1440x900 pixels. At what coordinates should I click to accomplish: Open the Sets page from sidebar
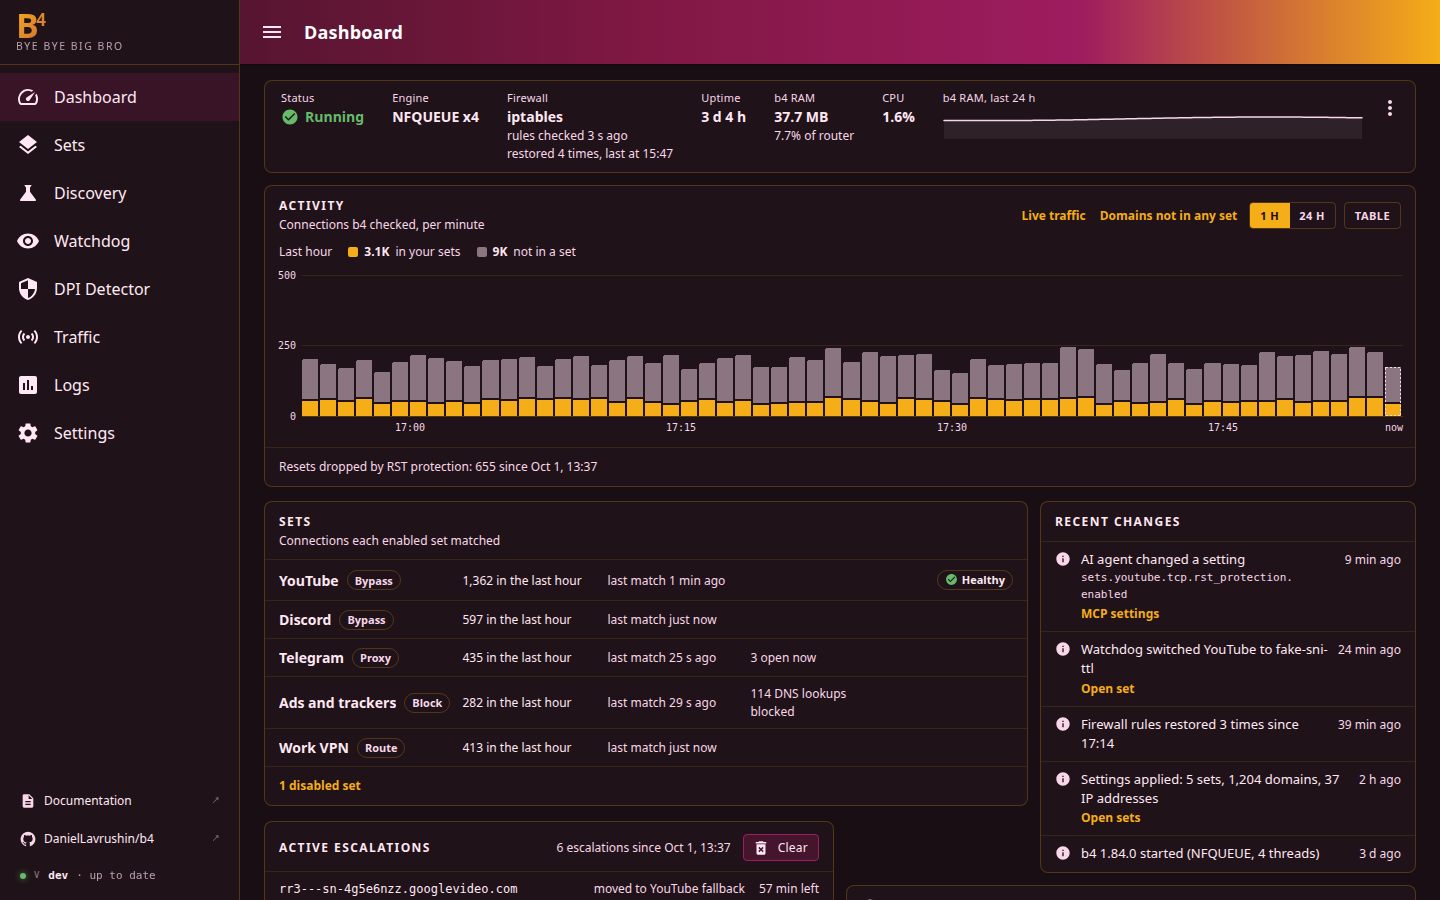(120, 145)
